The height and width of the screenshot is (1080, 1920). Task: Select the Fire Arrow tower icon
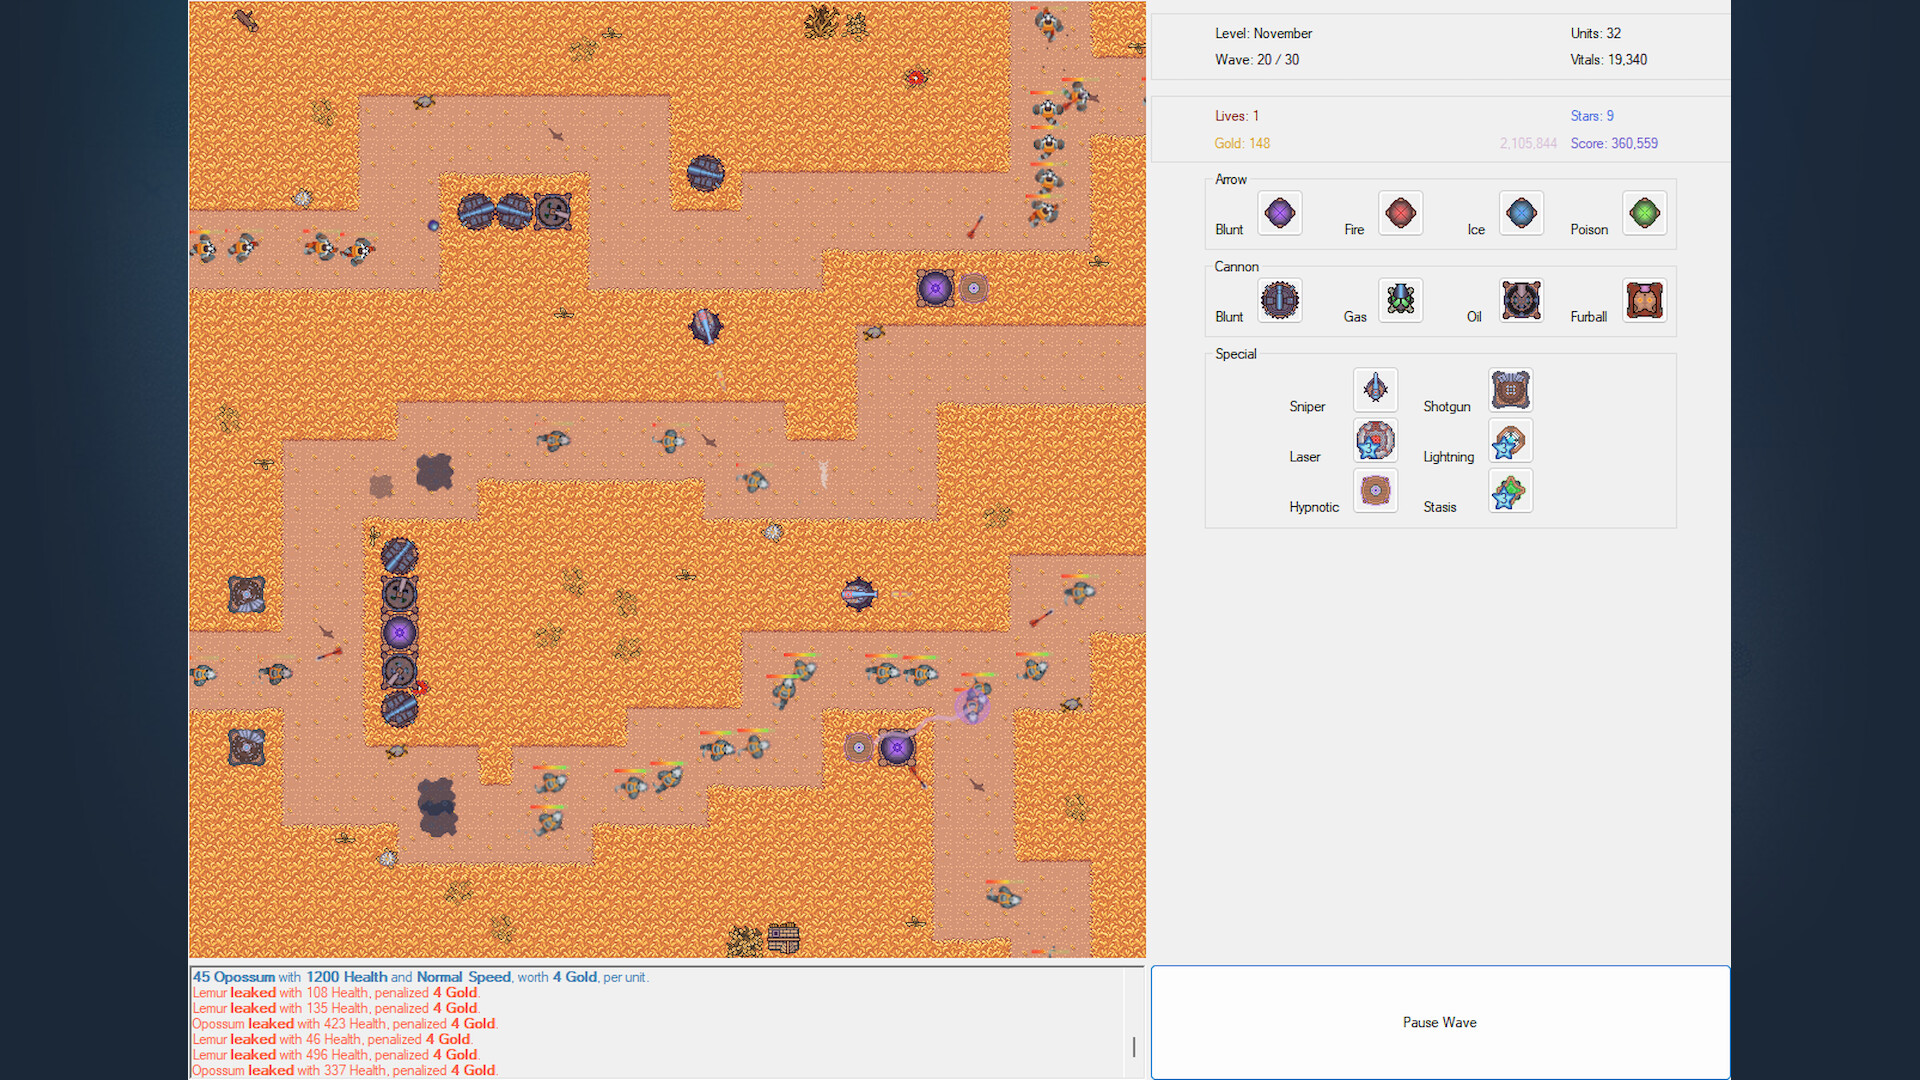[1400, 213]
